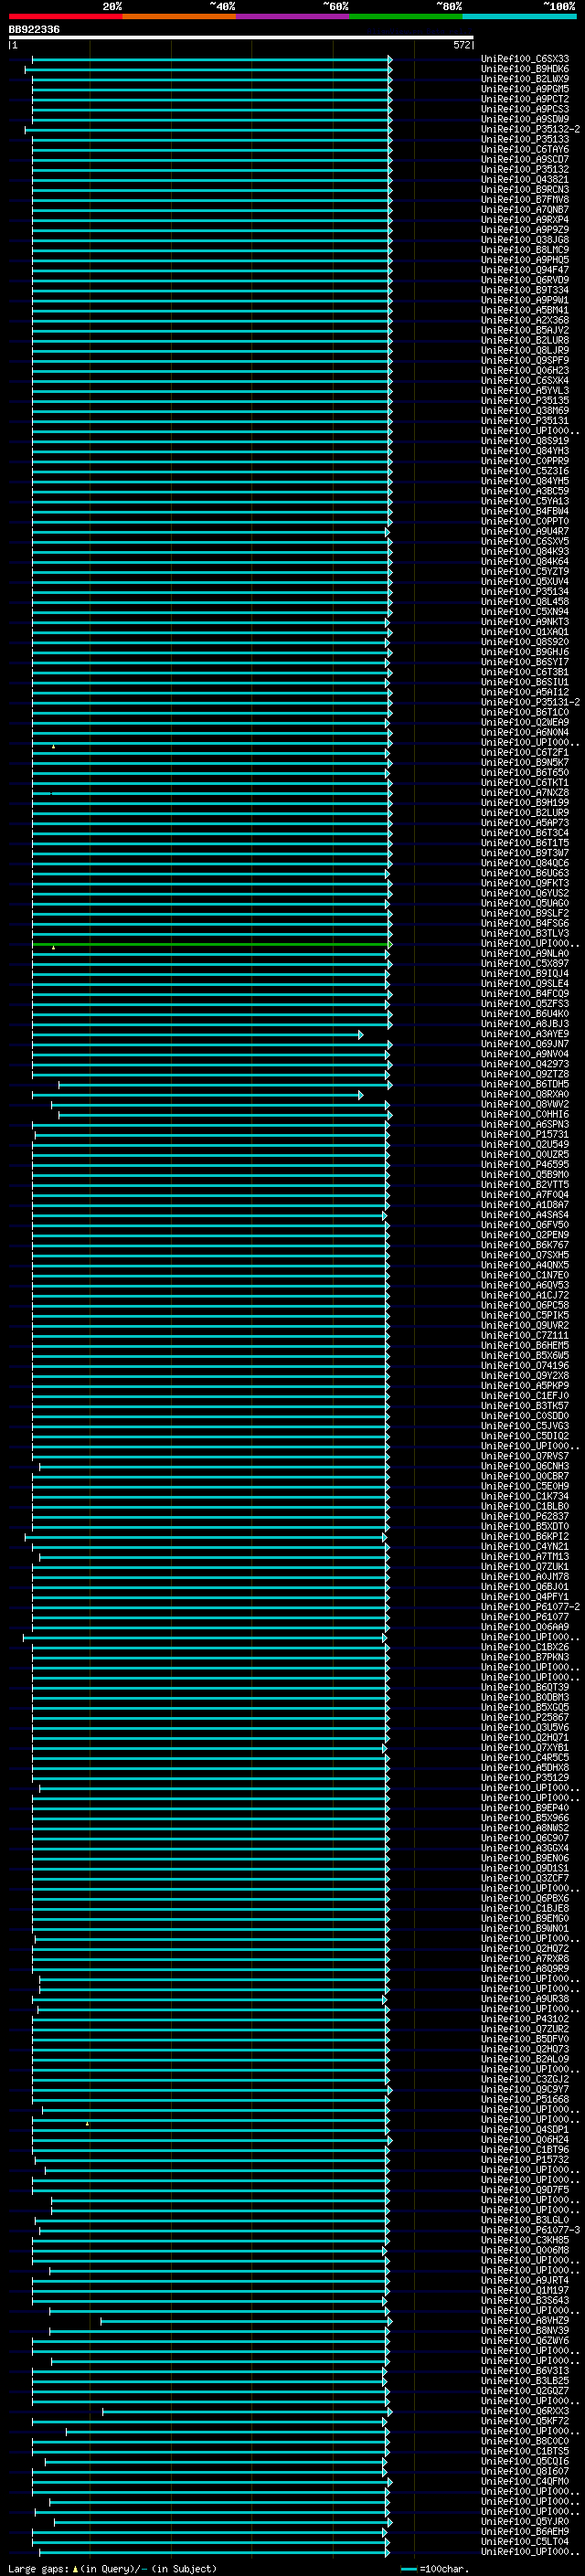Click the query end position 572
The height and width of the screenshot is (2576, 585).
coord(461,45)
